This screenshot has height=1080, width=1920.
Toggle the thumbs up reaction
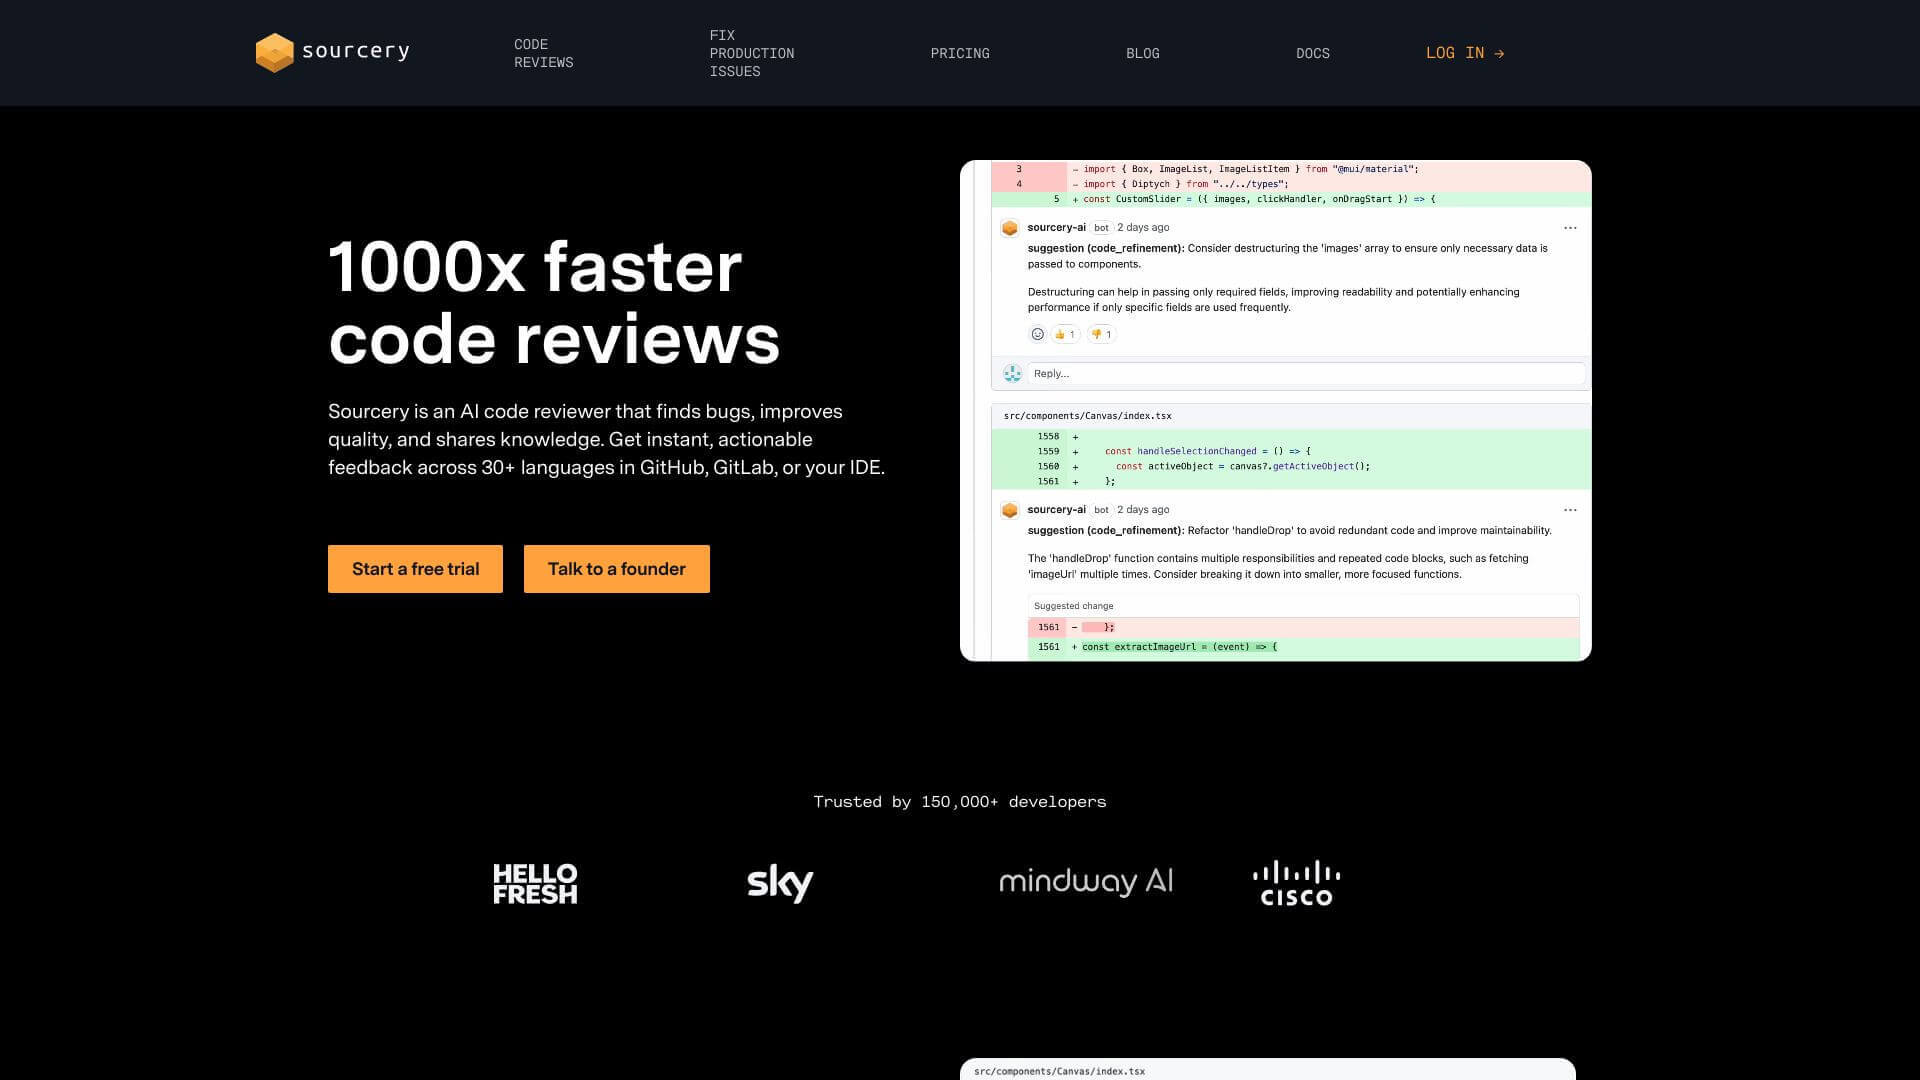(1064, 334)
